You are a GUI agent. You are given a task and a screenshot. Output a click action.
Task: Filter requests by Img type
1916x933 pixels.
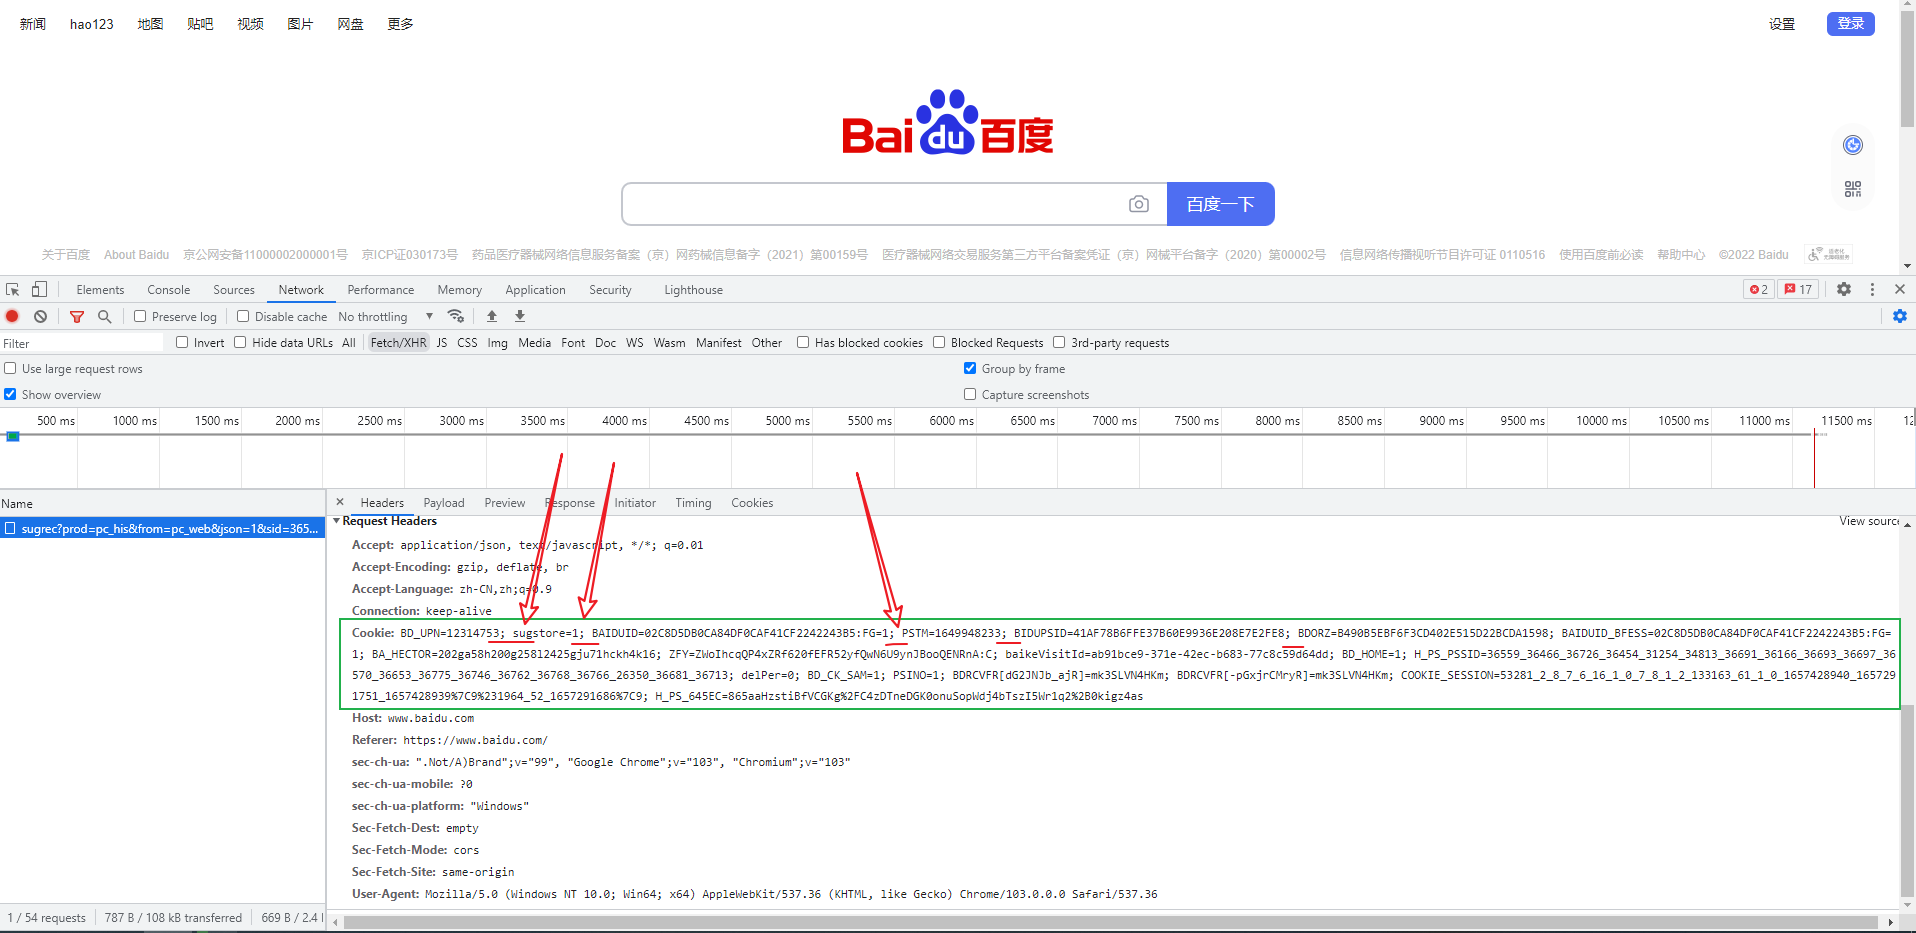[497, 342]
